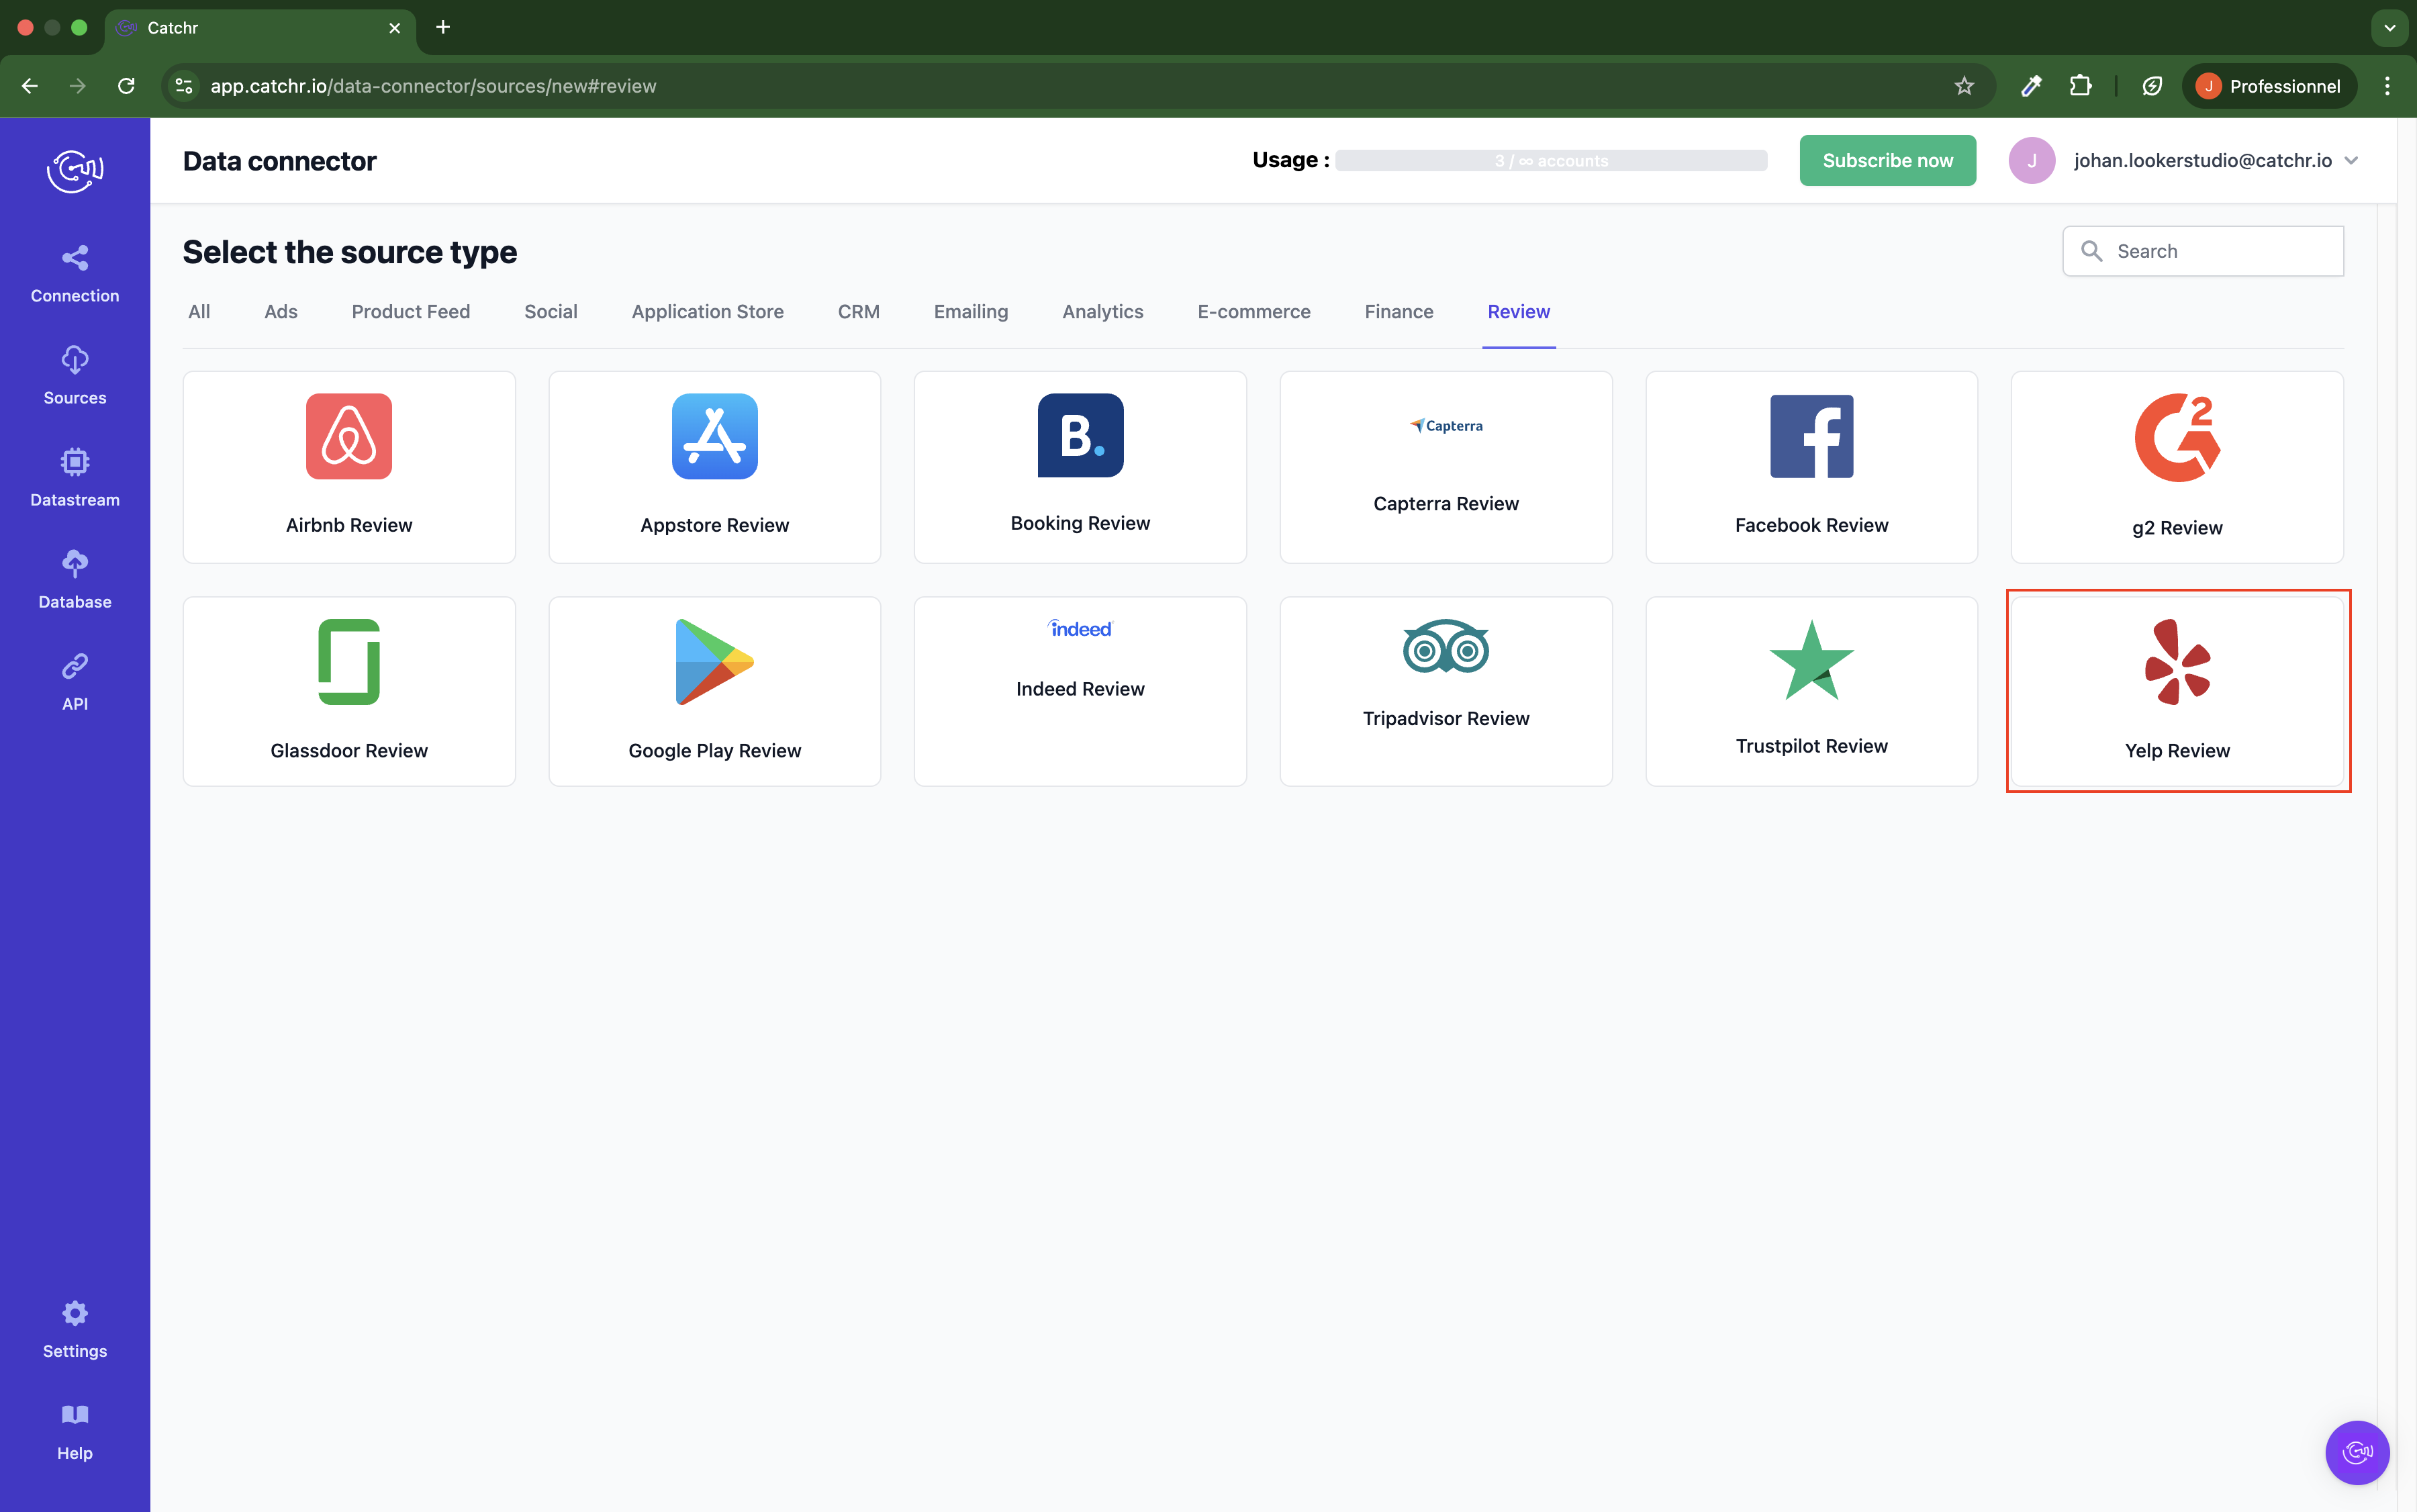This screenshot has height=1512, width=2417.
Task: Select the Booking Review source
Action: point(1080,467)
